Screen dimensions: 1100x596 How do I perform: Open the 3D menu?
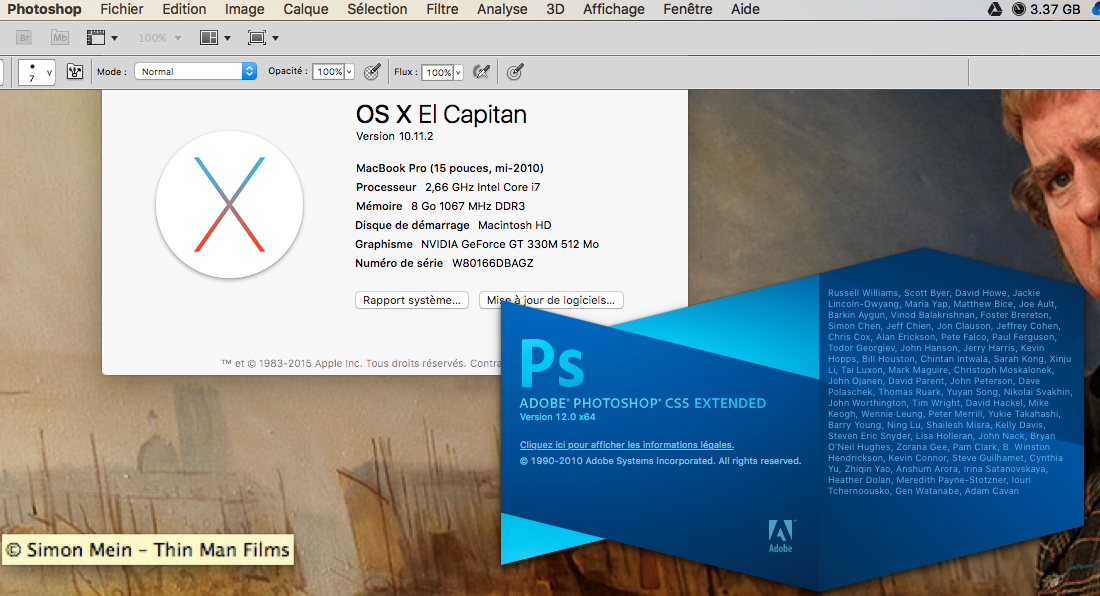555,9
